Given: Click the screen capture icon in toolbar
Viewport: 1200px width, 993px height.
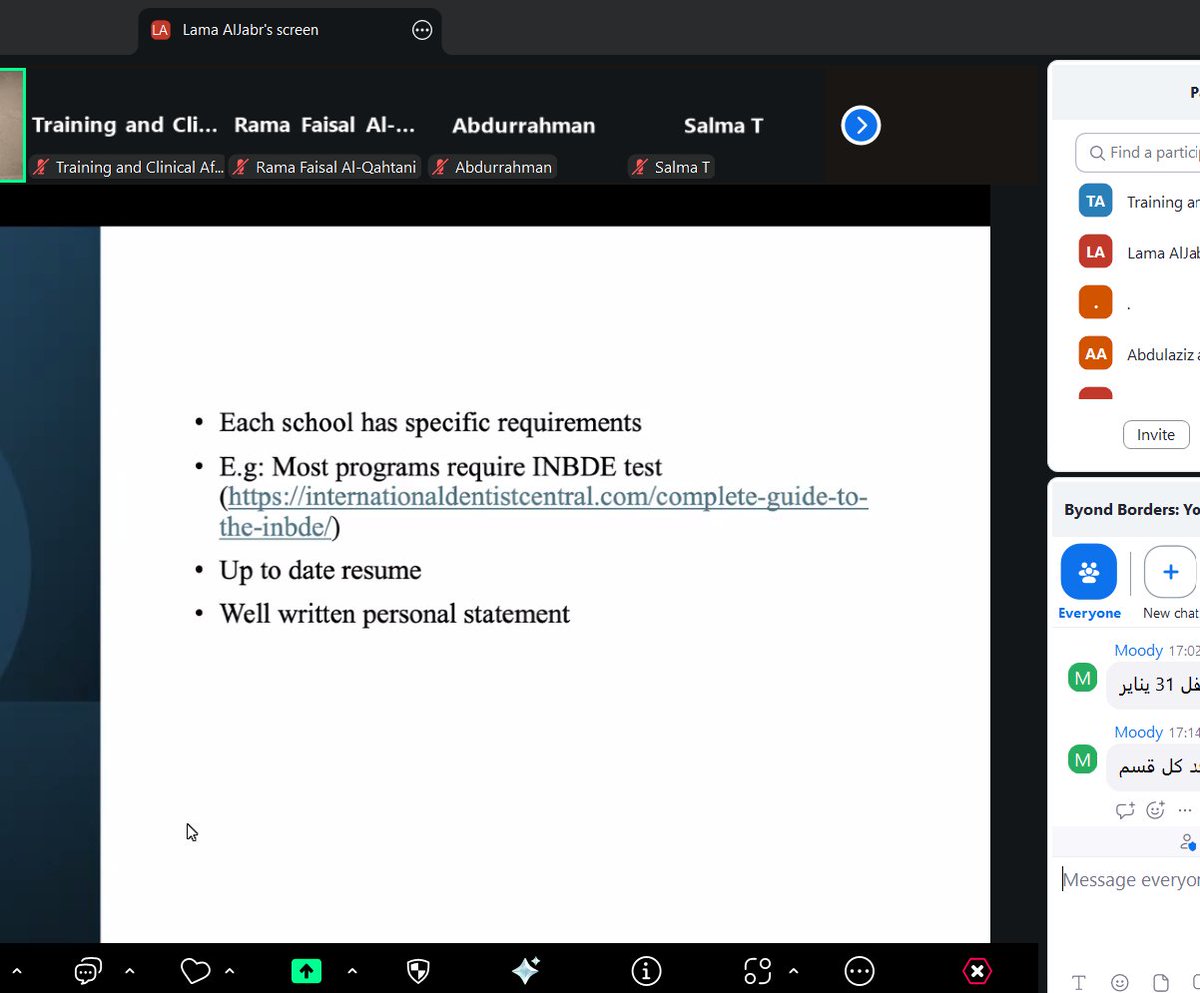Looking at the screenshot, I should [x=758, y=970].
